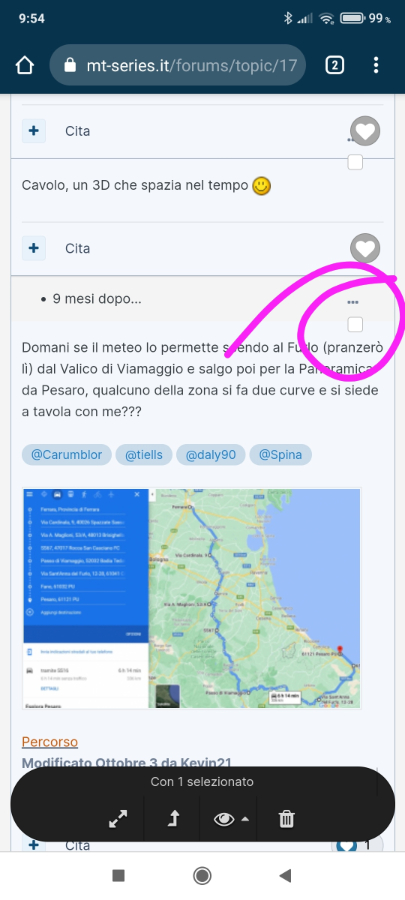
Task: Delete selected post with trash icon
Action: (x=286, y=819)
